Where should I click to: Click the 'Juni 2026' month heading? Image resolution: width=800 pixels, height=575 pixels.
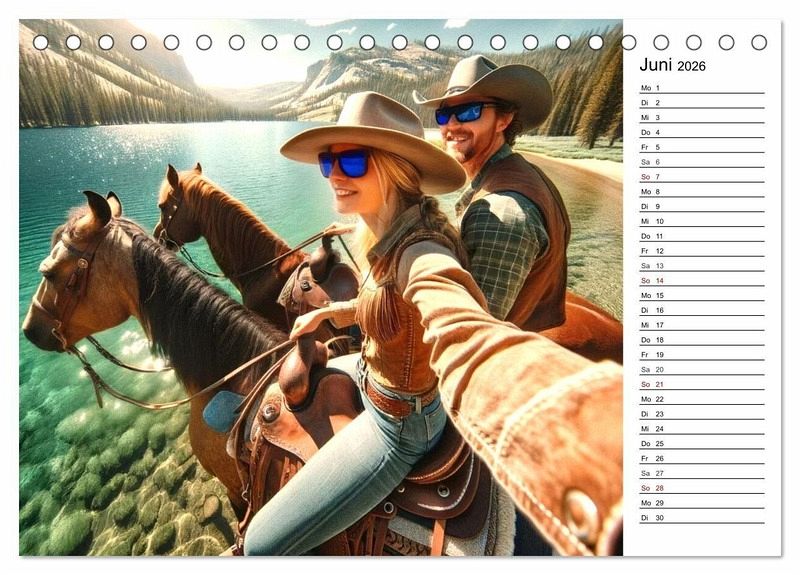(672, 65)
